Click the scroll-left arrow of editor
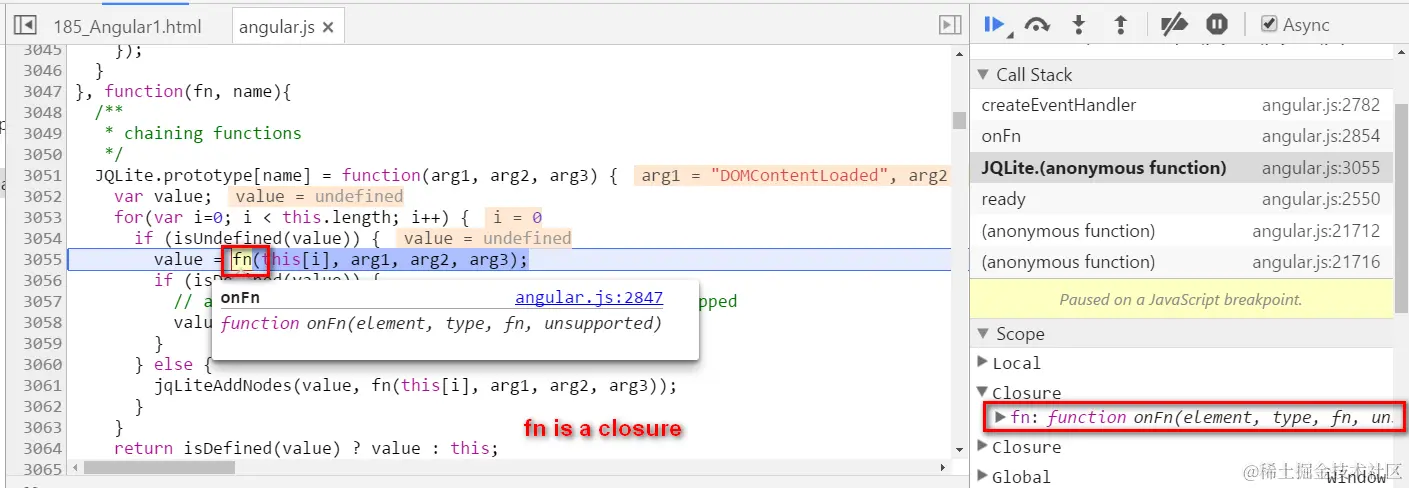Screen dimensions: 1409x488 pyautogui.click(x=73, y=467)
